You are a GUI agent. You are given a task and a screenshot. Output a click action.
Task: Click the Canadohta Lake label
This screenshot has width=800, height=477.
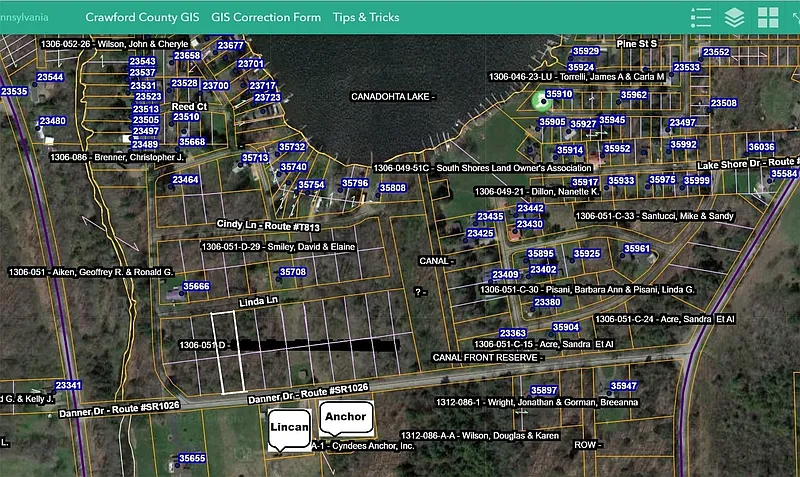(390, 97)
